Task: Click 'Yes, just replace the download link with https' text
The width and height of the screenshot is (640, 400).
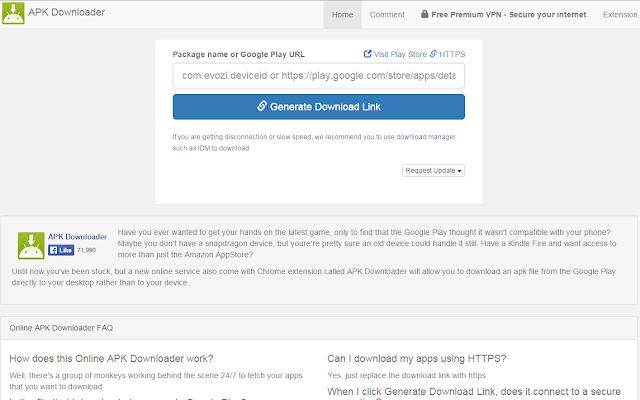Action: click(x=407, y=376)
